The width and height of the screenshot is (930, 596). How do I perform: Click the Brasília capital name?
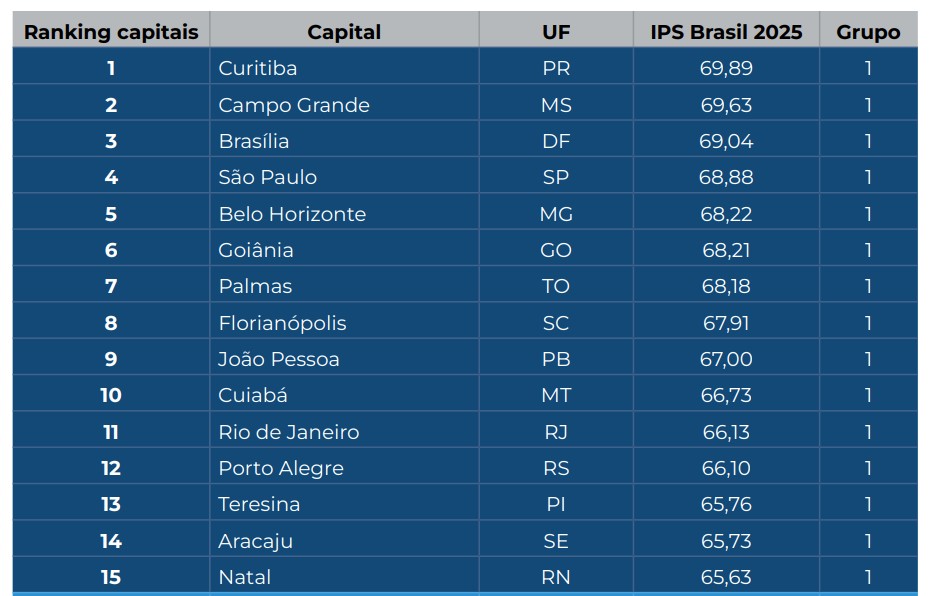253,141
